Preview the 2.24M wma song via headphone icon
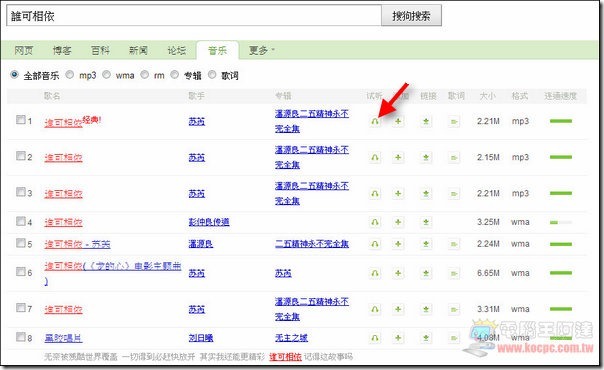 (x=375, y=244)
